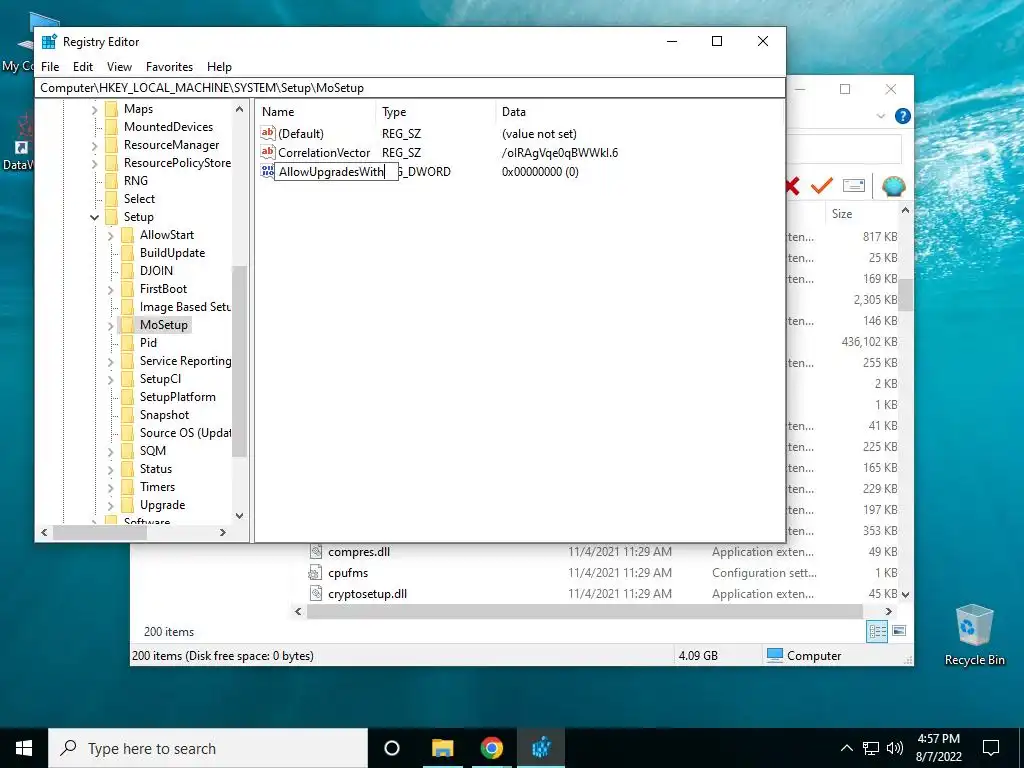Image resolution: width=1024 pixels, height=768 pixels.
Task: Click the 0x00000000 (0) data value
Action: click(540, 172)
